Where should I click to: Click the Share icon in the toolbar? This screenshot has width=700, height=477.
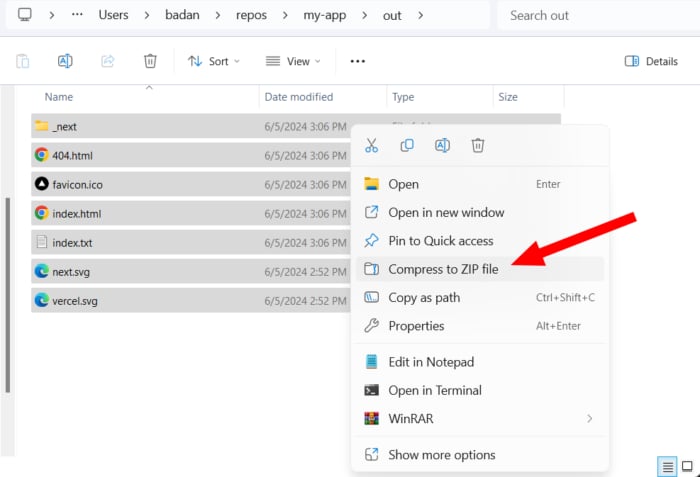pyautogui.click(x=108, y=61)
